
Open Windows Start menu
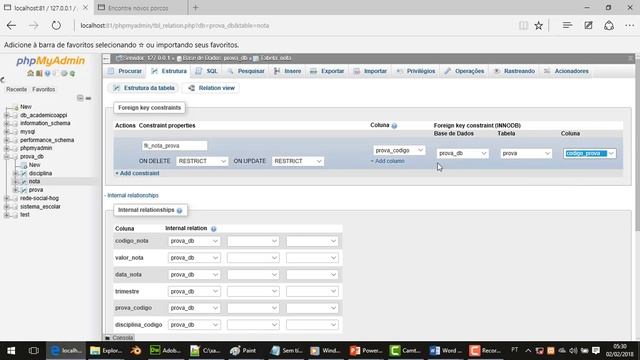[x=11, y=351]
